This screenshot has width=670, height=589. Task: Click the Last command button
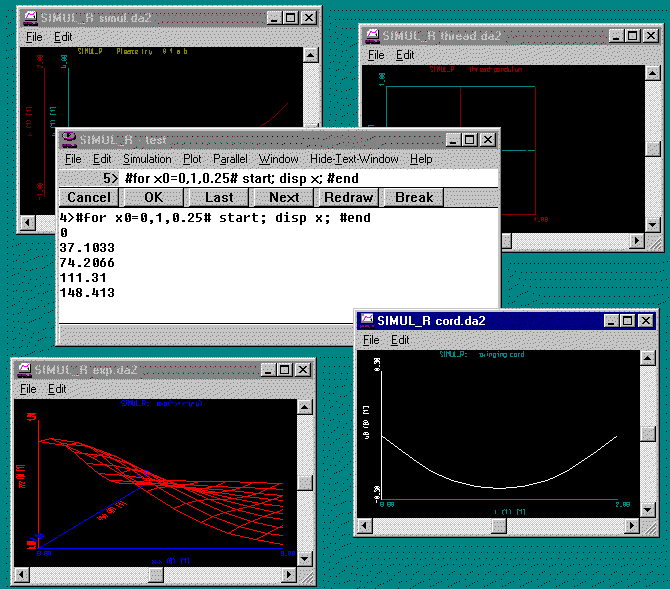pos(219,197)
